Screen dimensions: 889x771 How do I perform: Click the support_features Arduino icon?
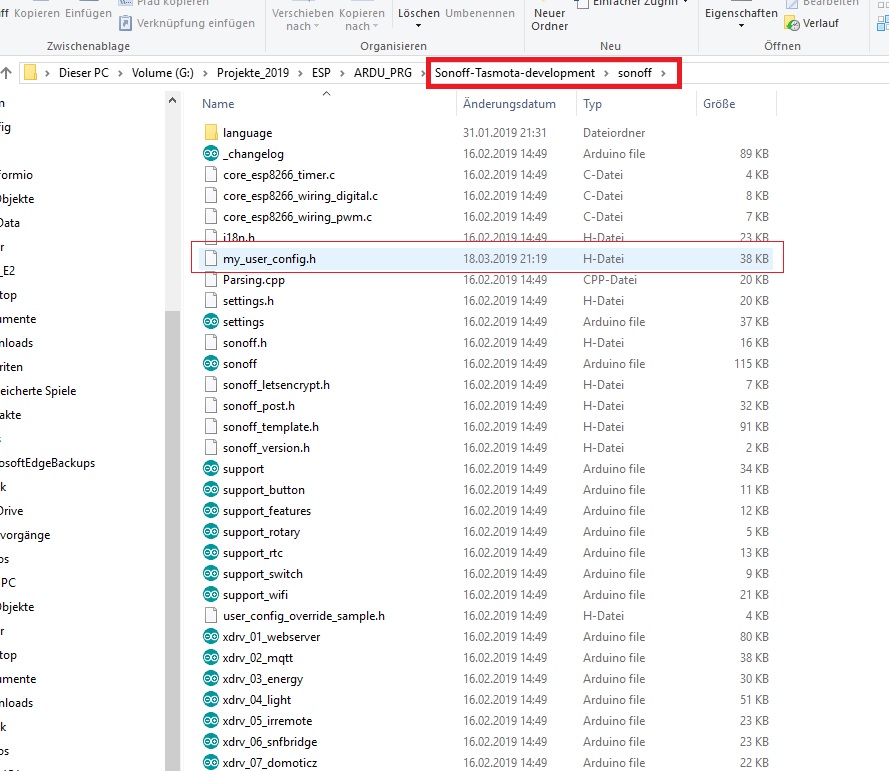tap(211, 510)
